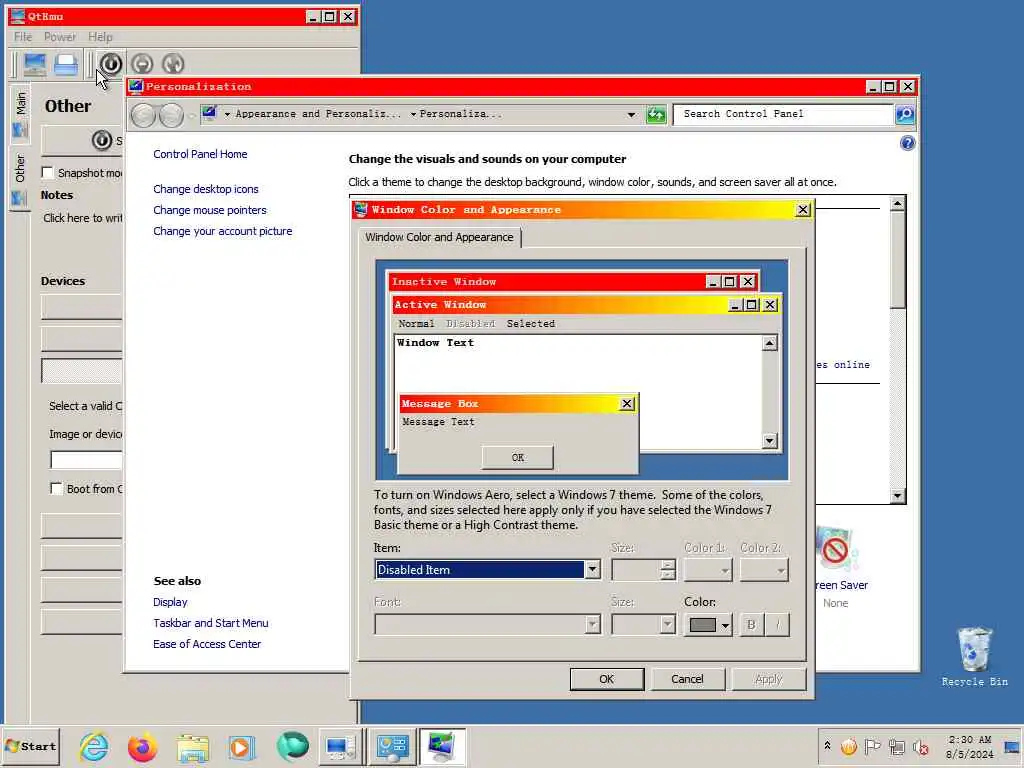Click the blue help question mark icon
Screen dimensions: 1024x768
[x=907, y=143]
